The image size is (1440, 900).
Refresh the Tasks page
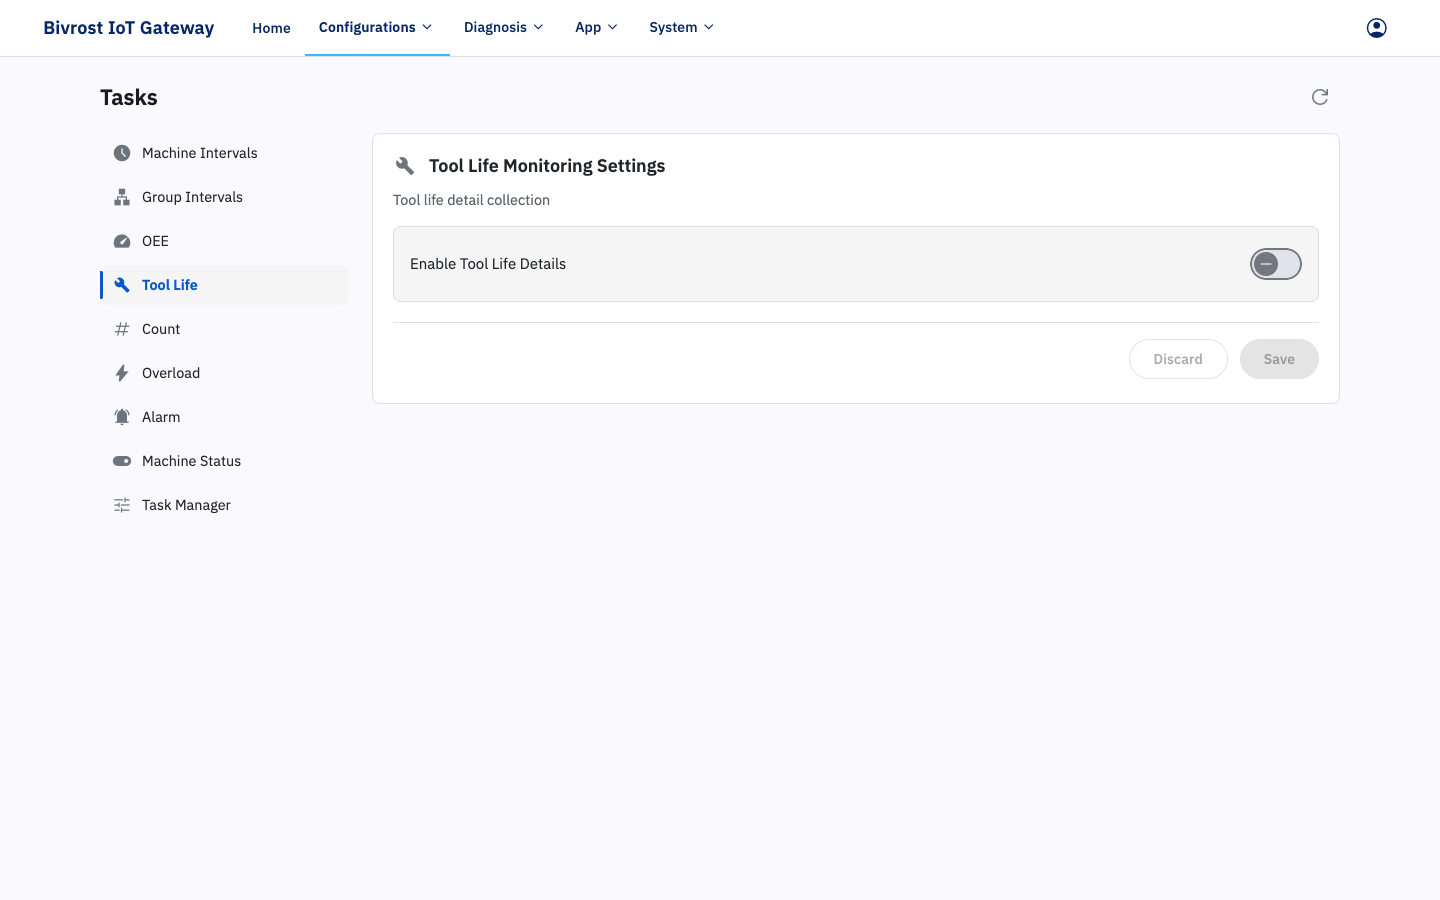pyautogui.click(x=1320, y=97)
